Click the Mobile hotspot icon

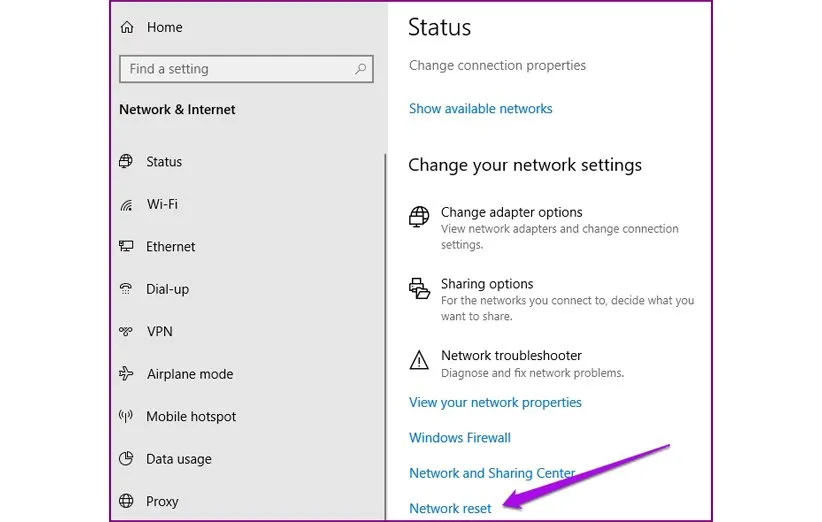[126, 416]
